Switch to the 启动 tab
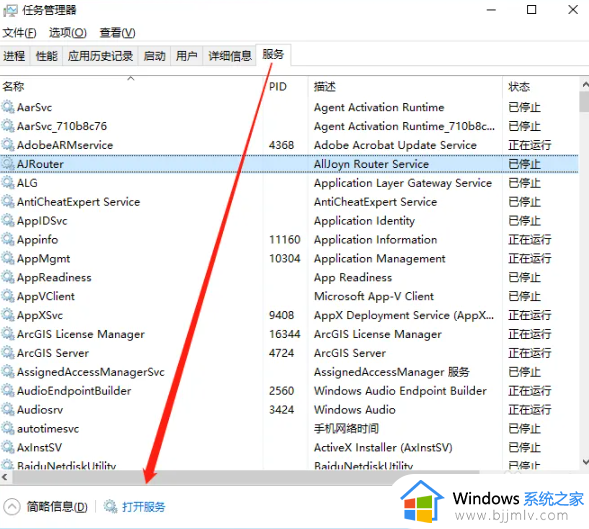The width and height of the screenshot is (589, 529). (x=154, y=56)
